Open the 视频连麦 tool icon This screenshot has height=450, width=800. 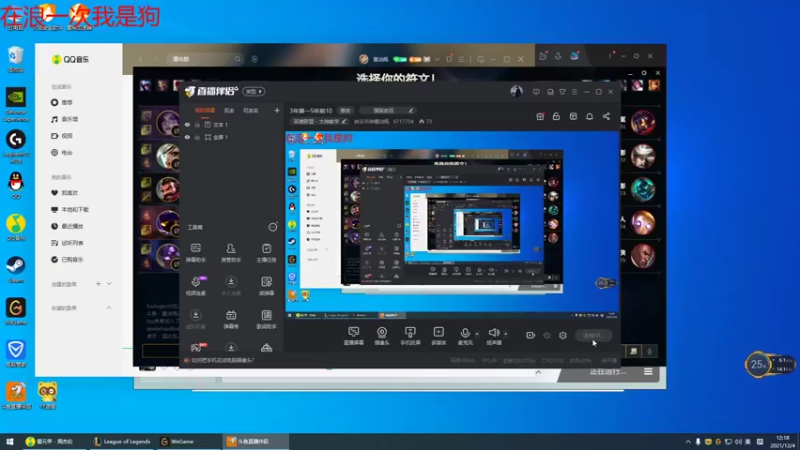point(195,286)
